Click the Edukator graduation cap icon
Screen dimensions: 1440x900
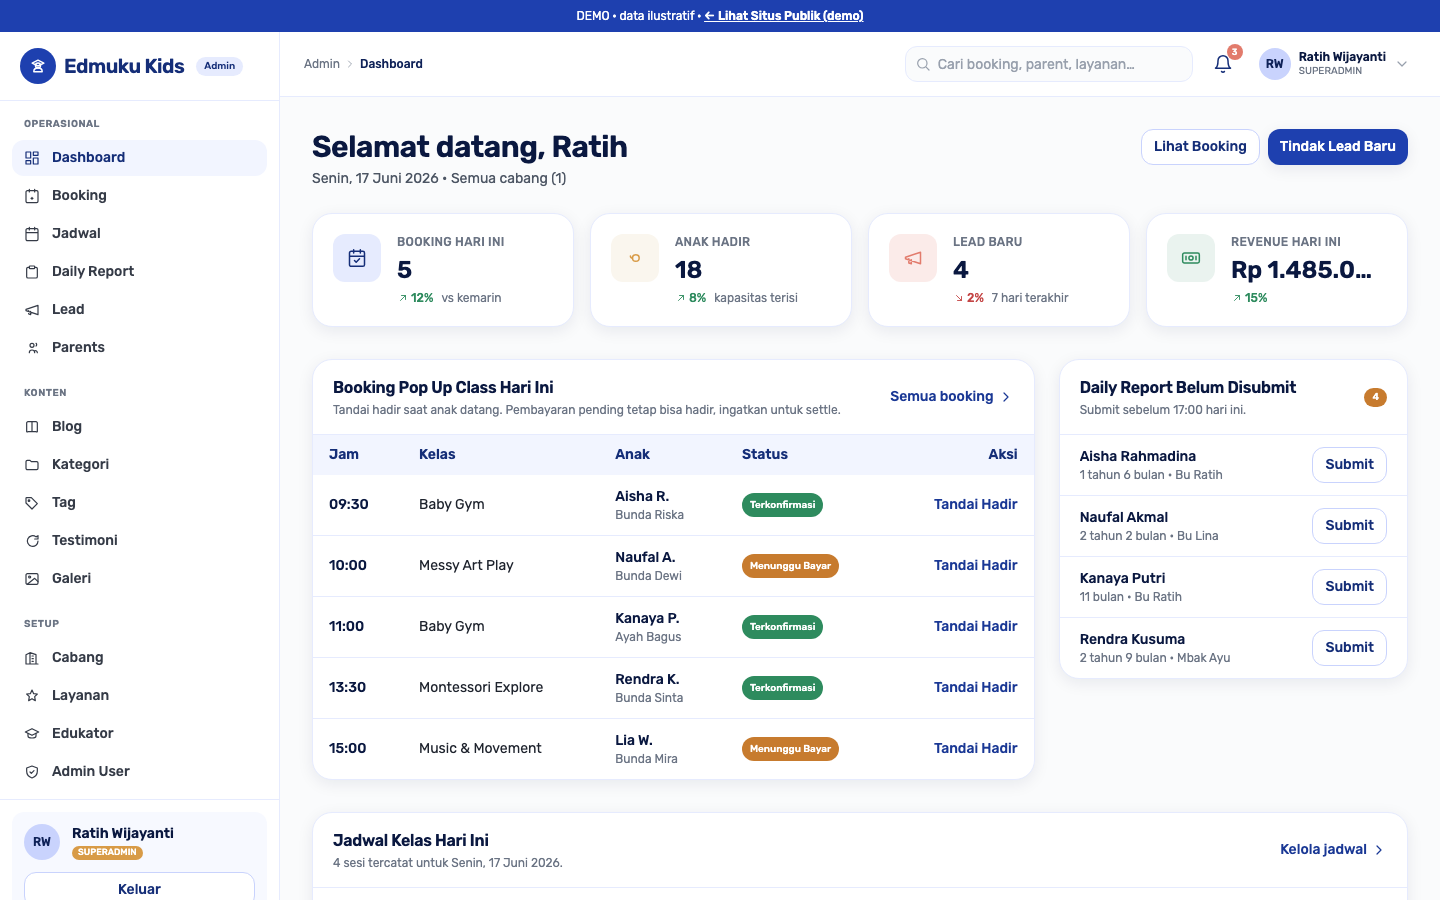[x=32, y=734]
